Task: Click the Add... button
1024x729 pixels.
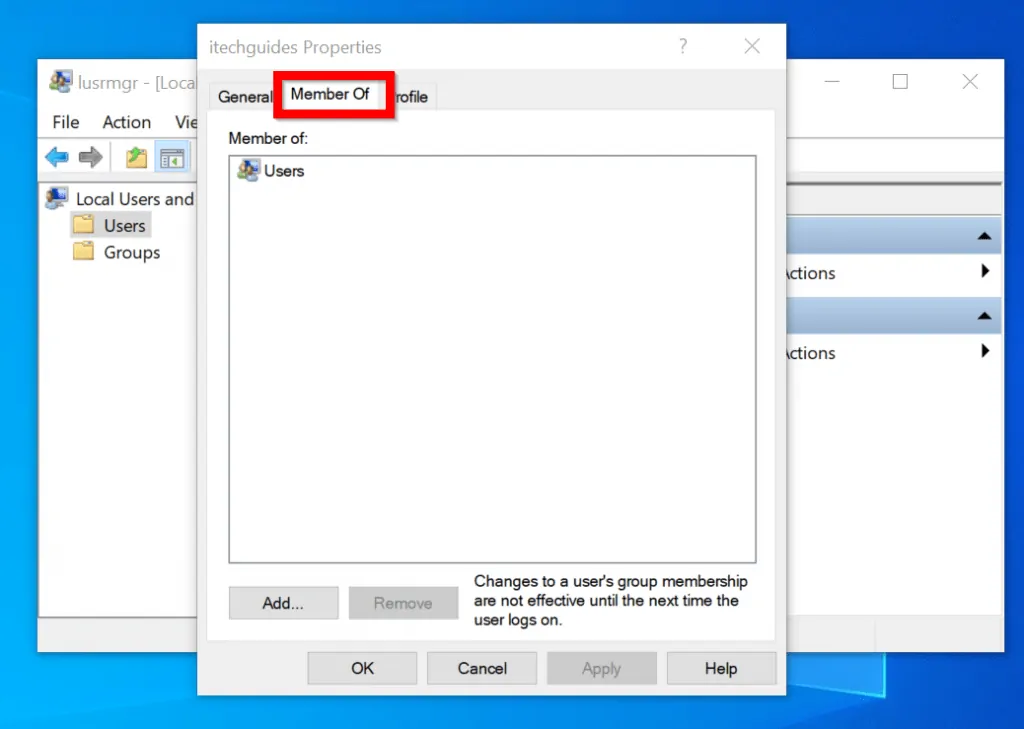Action: [283, 603]
